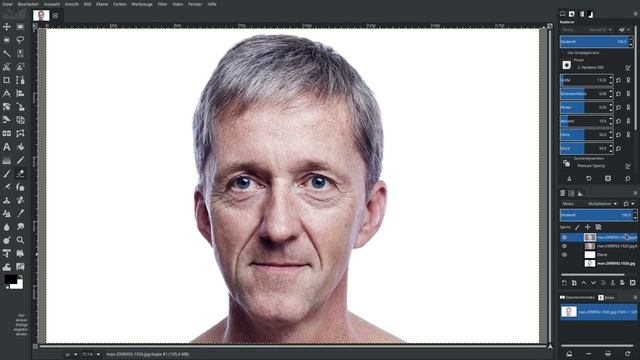Close the open image tab
Image resolution: width=640 pixels, height=360 pixels.
pos(56,16)
